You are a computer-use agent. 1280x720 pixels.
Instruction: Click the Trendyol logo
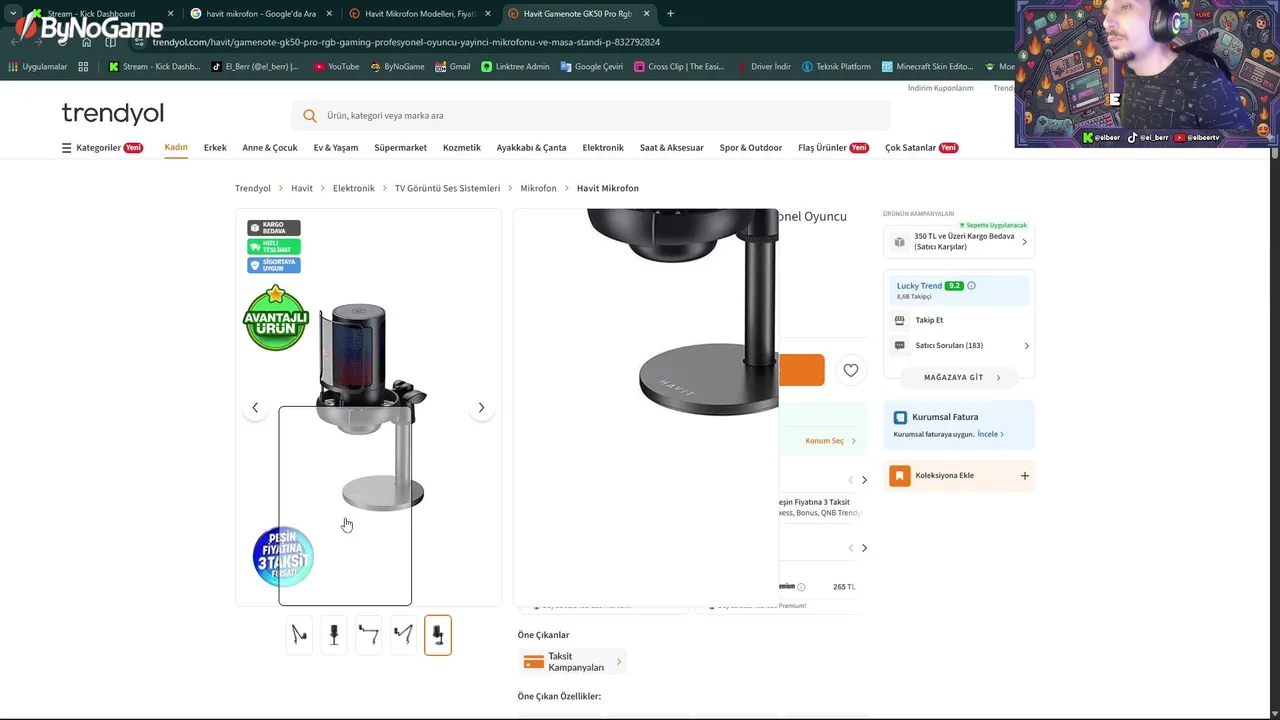[112, 113]
